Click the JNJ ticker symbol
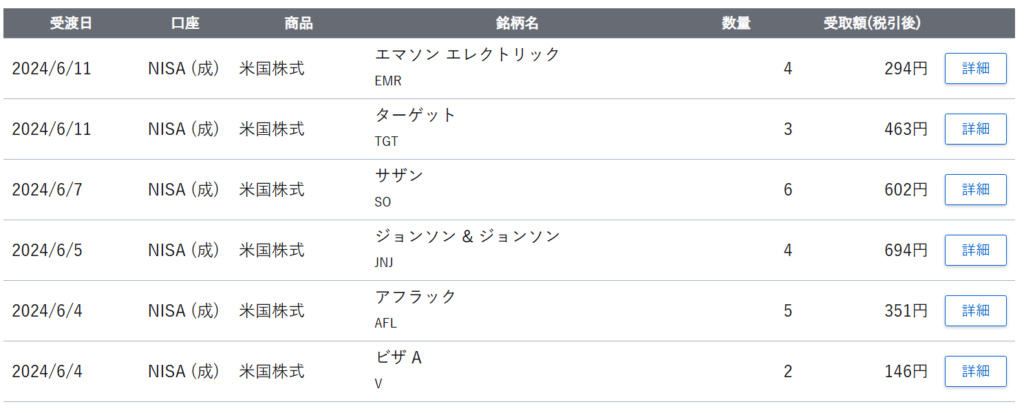This screenshot has width=1024, height=413. pyautogui.click(x=386, y=263)
